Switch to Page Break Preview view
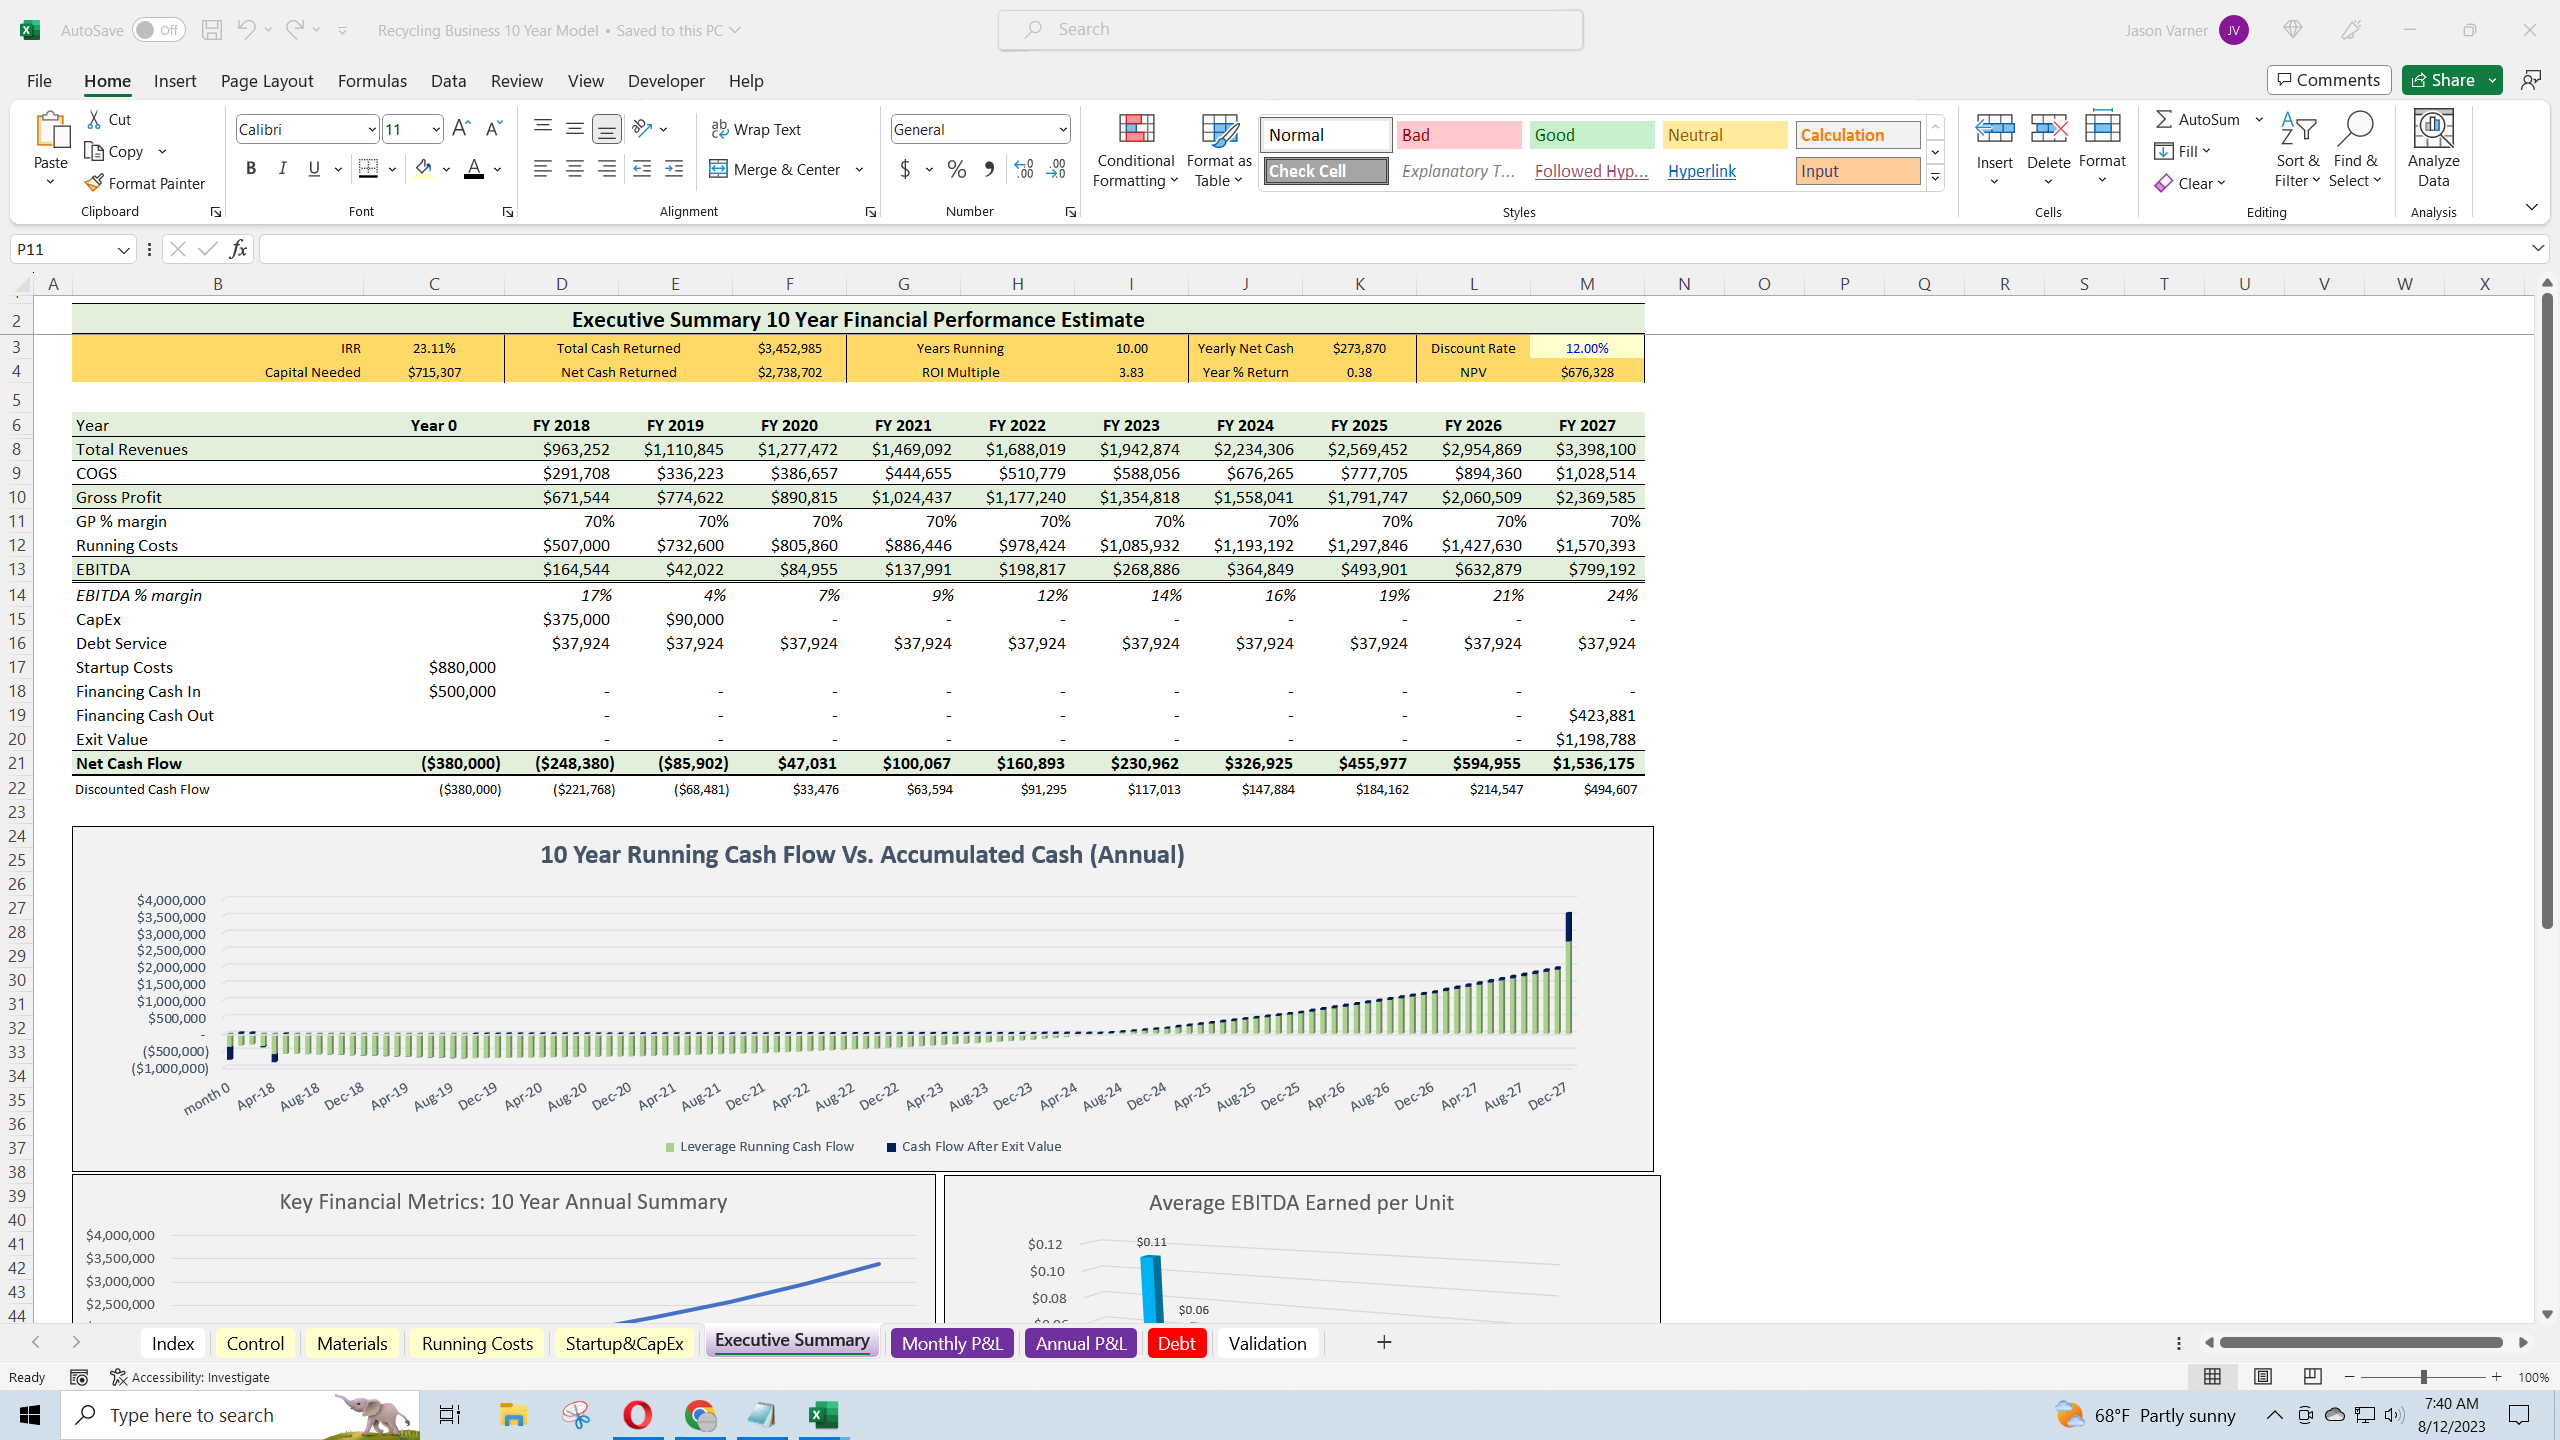 pyautogui.click(x=2312, y=1377)
